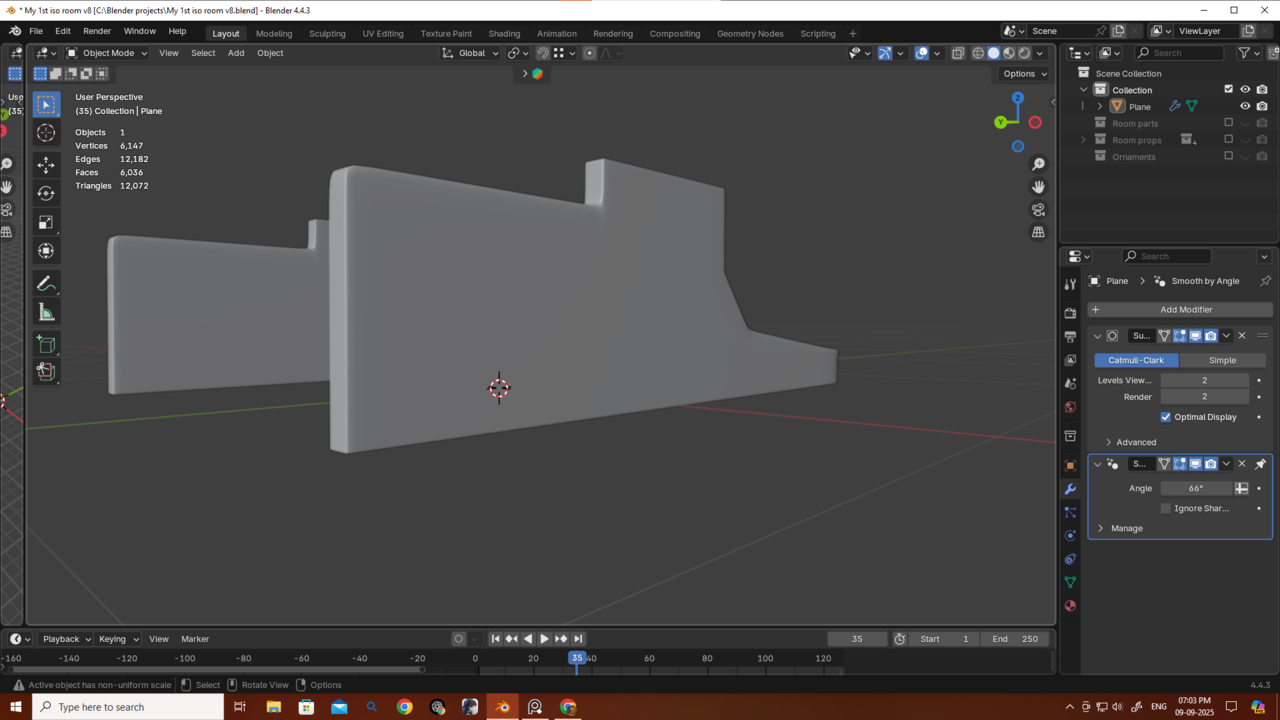Select the Move tool in toolbar
This screenshot has height=720, width=1280.
[x=46, y=164]
